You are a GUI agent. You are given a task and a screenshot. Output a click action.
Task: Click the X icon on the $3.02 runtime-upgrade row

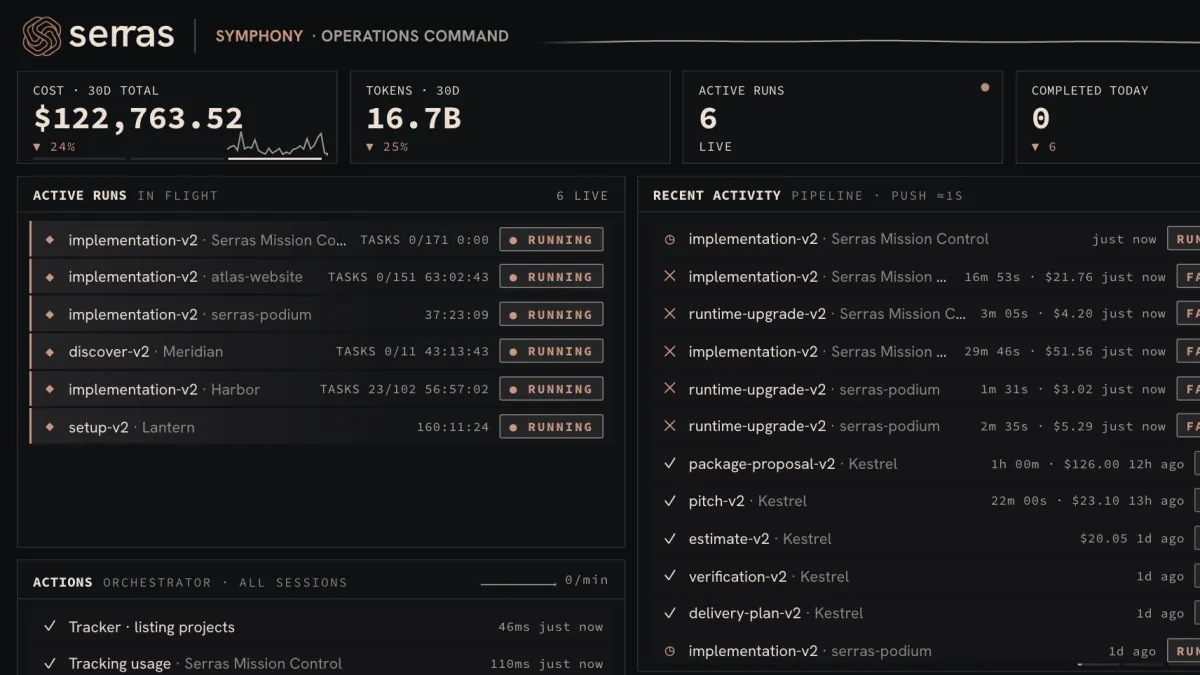(x=670, y=389)
